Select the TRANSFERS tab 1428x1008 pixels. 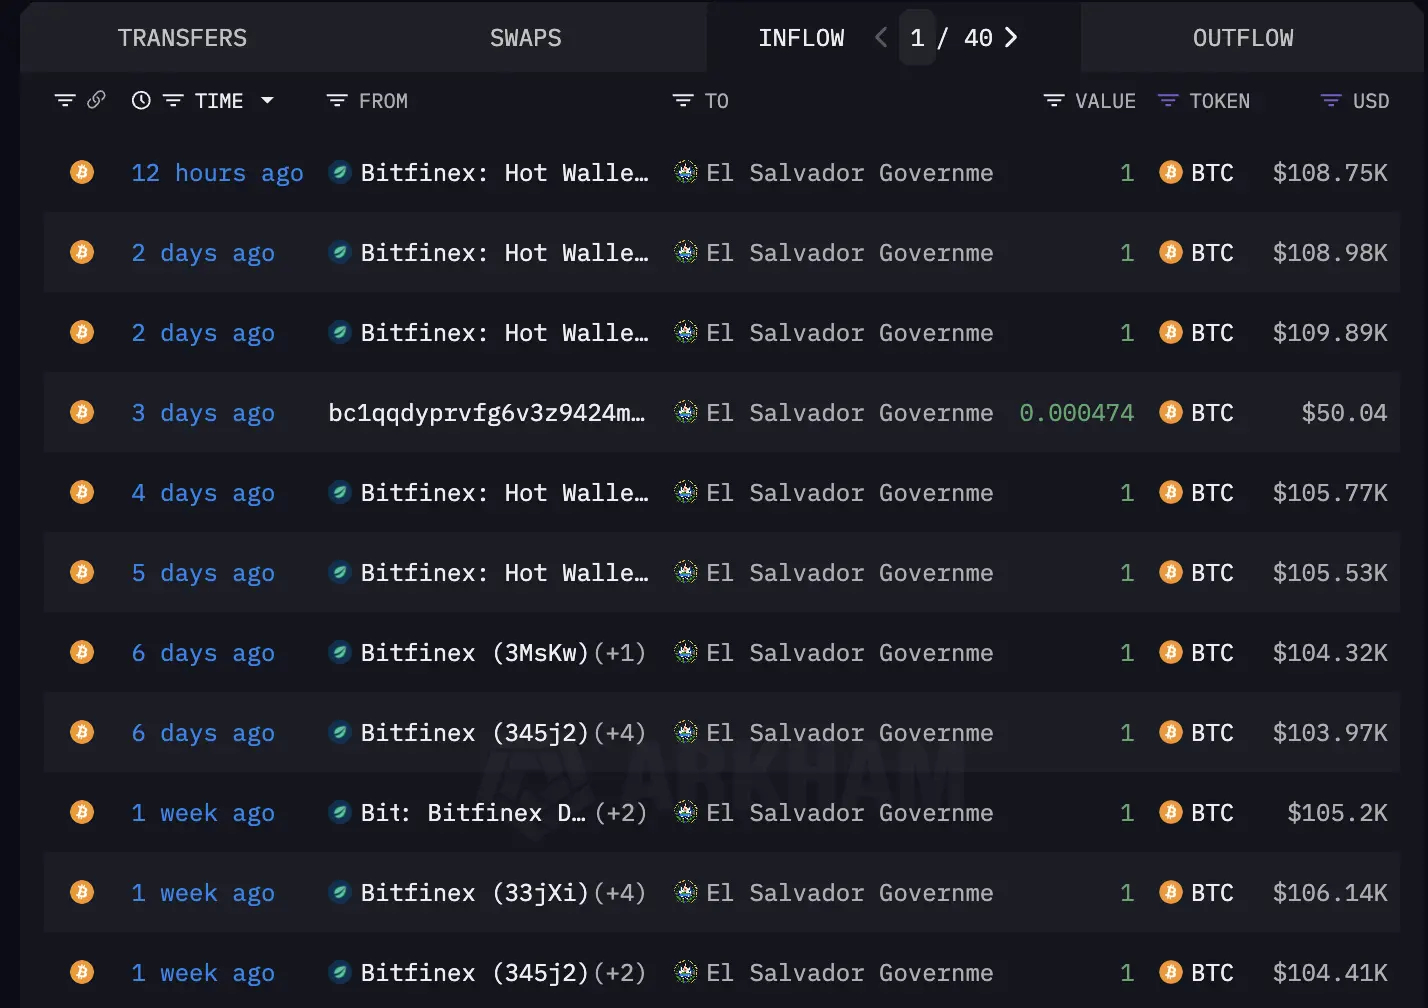point(182,38)
